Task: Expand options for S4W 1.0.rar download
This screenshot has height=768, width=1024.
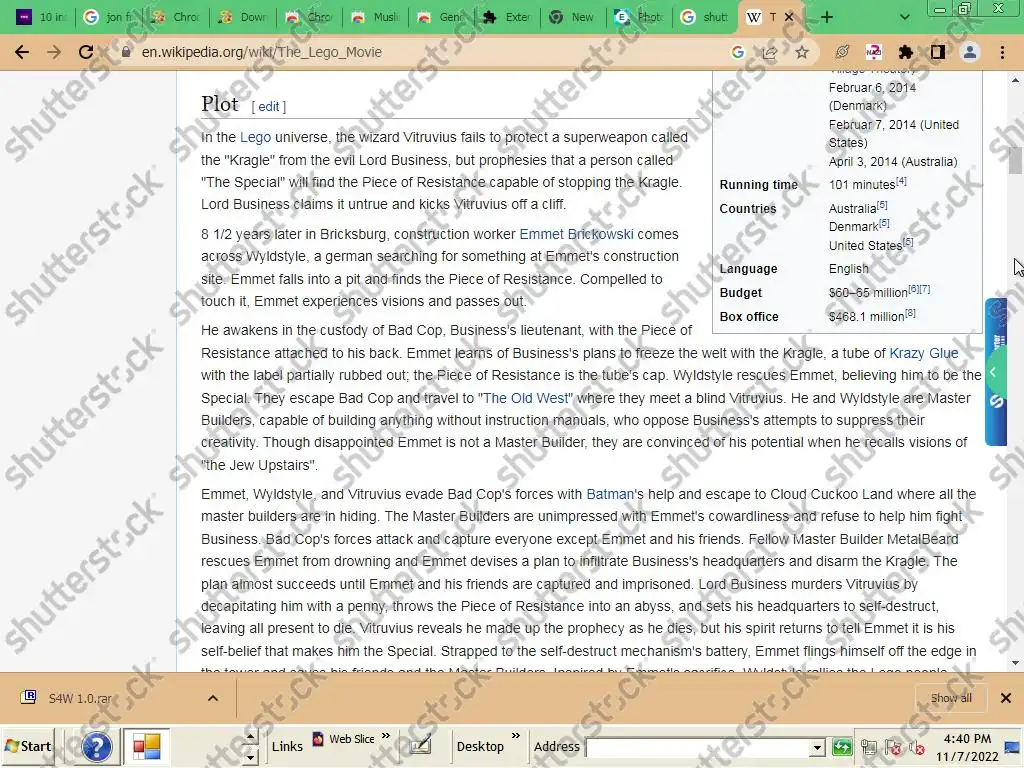Action: click(212, 698)
